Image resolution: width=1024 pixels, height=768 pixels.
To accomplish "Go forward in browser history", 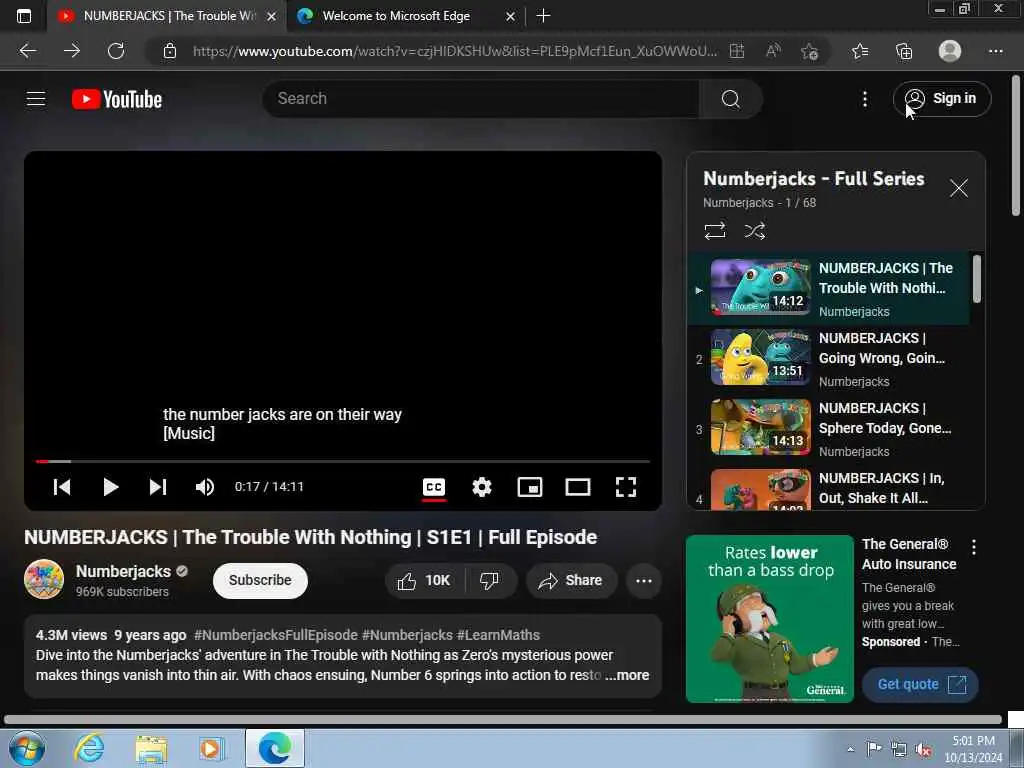I will (72, 51).
